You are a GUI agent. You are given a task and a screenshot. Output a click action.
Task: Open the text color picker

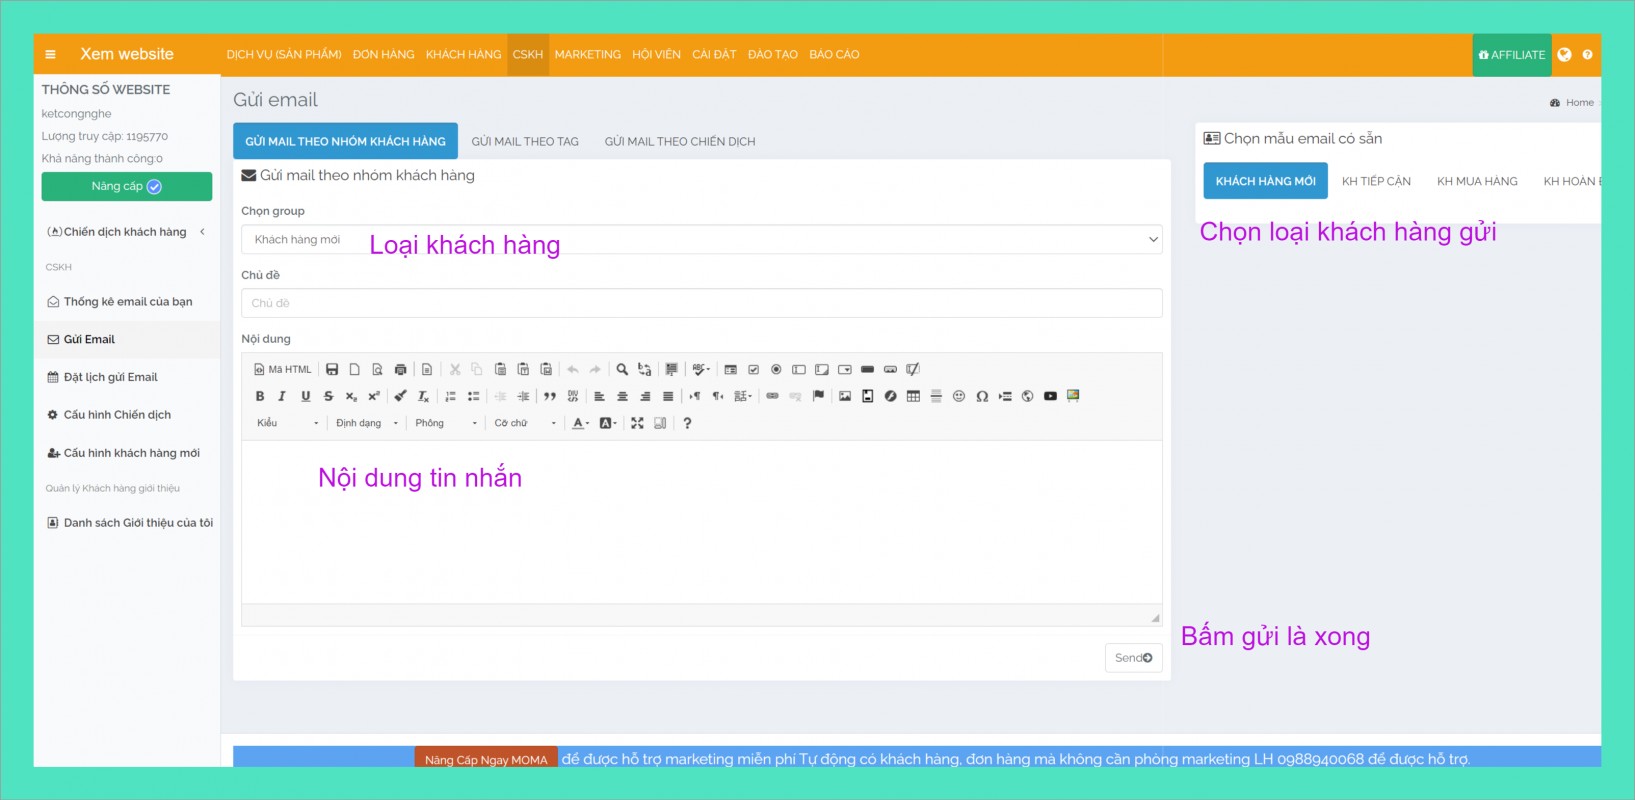[580, 423]
